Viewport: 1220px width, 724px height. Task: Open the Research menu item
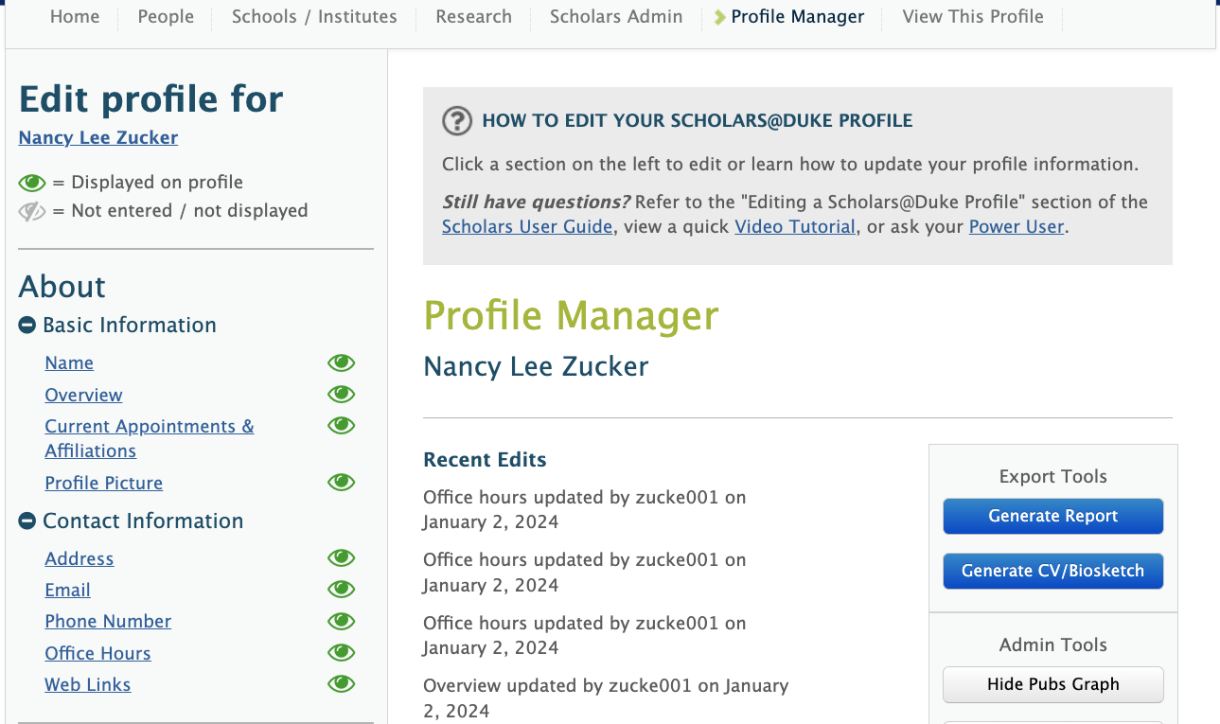(x=474, y=17)
